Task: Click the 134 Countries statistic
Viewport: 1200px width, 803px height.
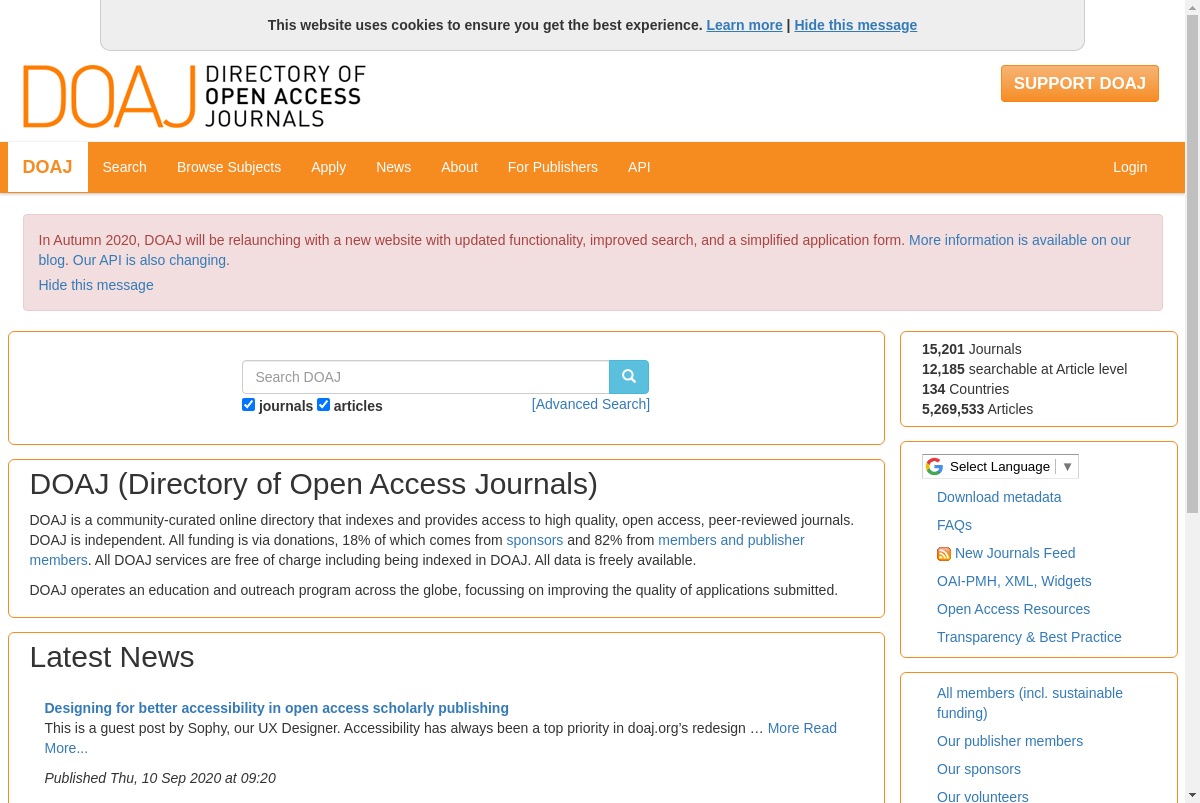Action: click(965, 389)
